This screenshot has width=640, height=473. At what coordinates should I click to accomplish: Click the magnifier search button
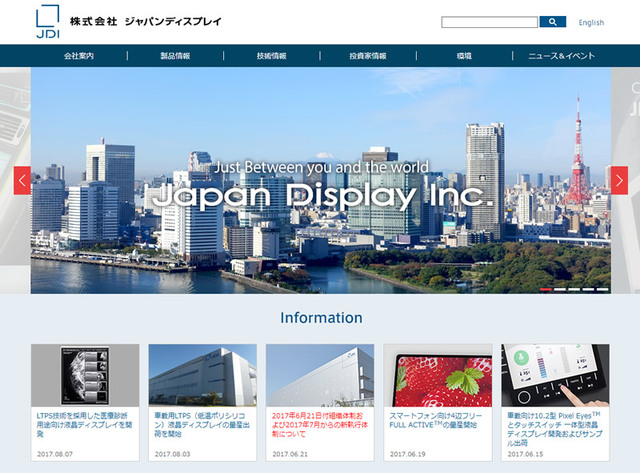[x=553, y=22]
